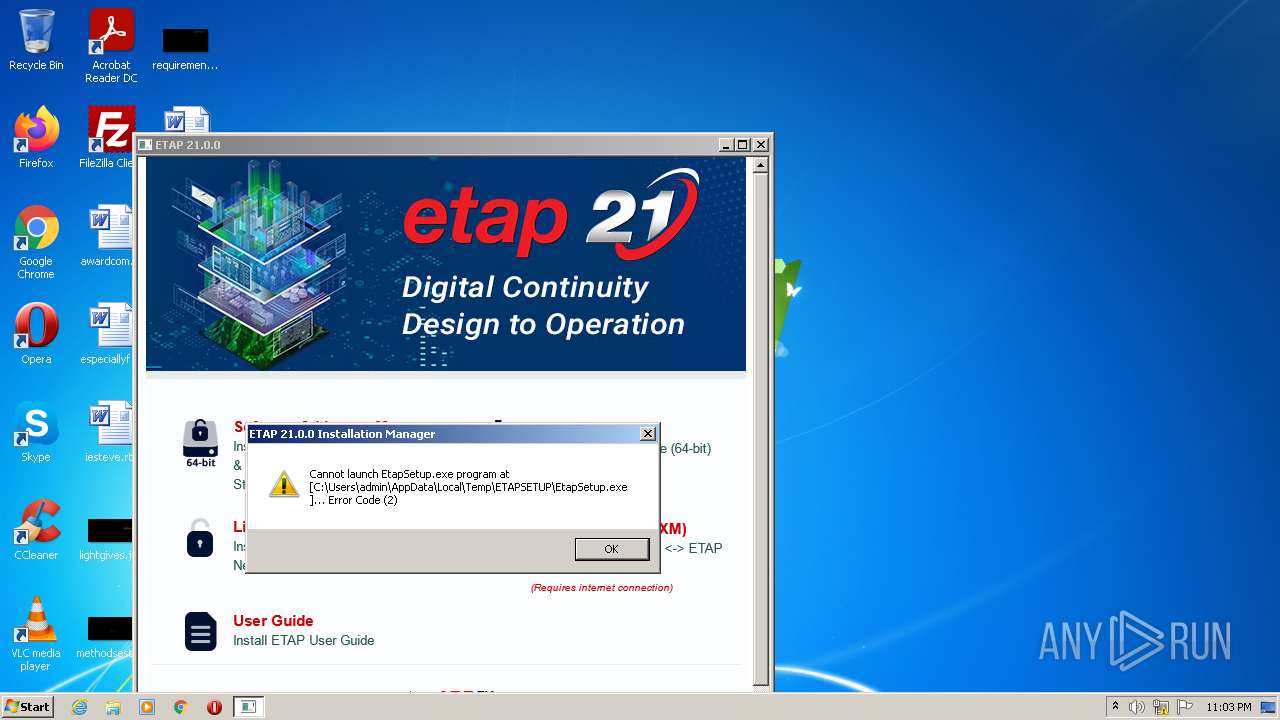Image resolution: width=1280 pixels, height=720 pixels.
Task: Open the User Guide link
Action: click(273, 621)
